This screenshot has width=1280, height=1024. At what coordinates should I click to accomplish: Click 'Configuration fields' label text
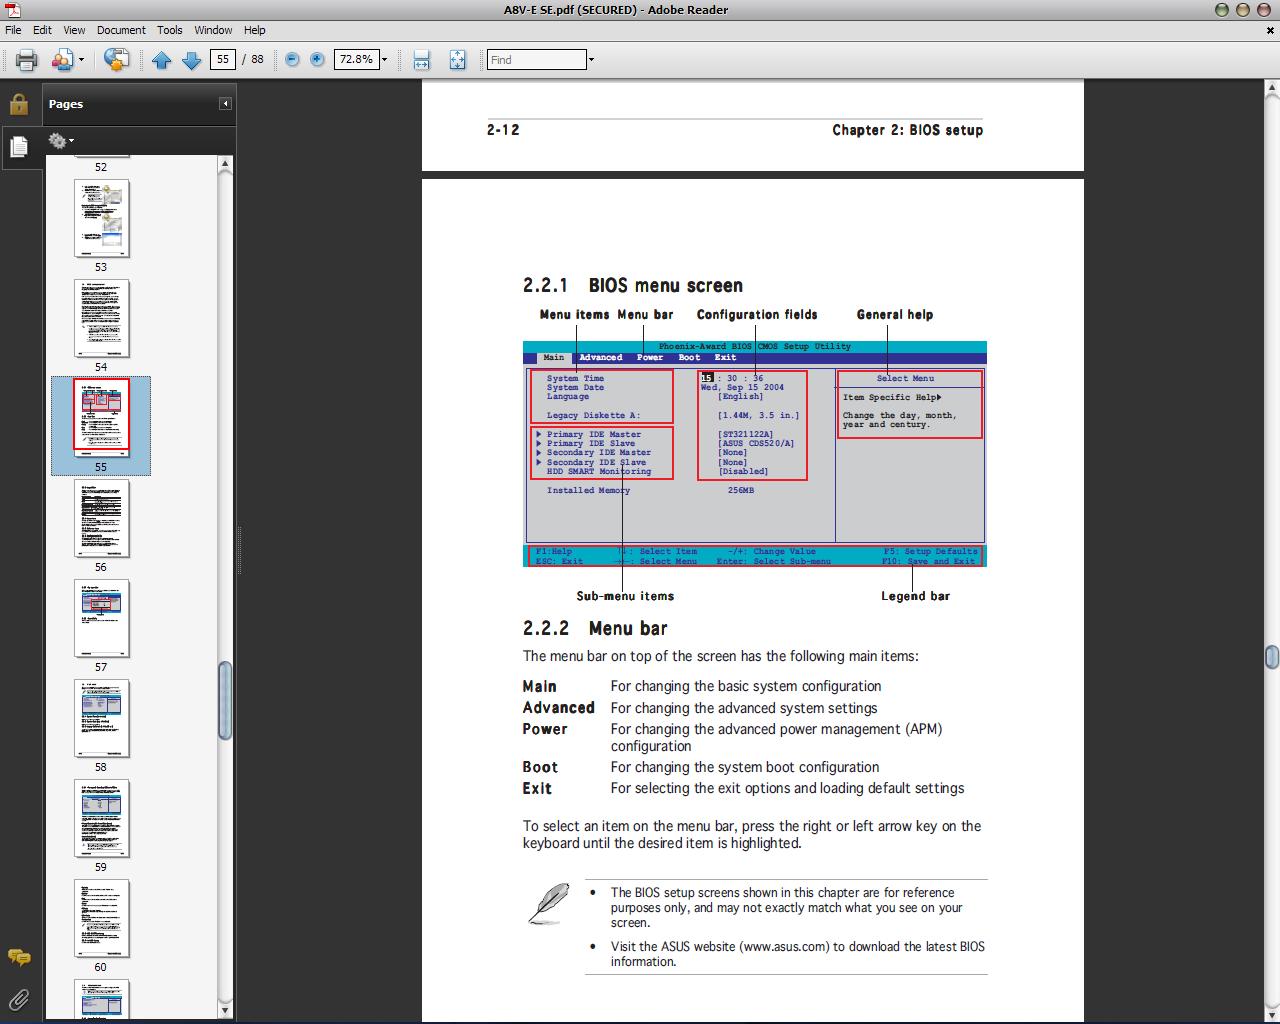[x=757, y=314]
